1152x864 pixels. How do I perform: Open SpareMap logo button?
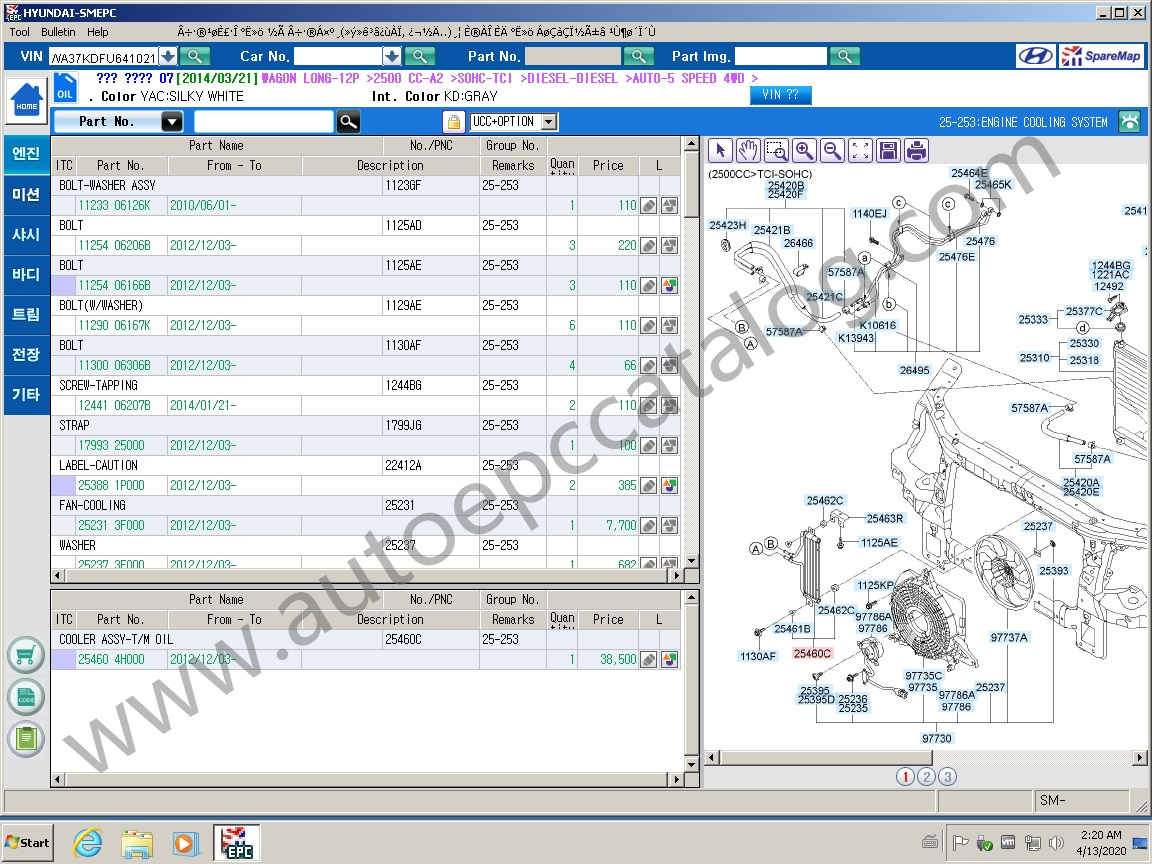pos(1101,56)
